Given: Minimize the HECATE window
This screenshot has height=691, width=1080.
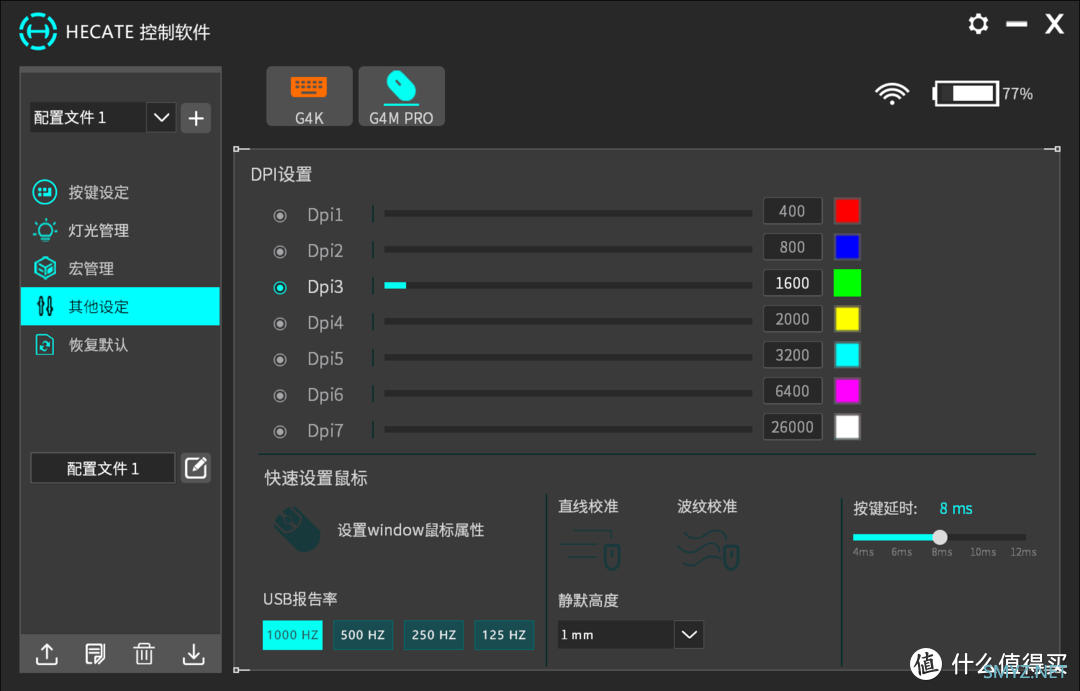Looking at the screenshot, I should 1017,24.
